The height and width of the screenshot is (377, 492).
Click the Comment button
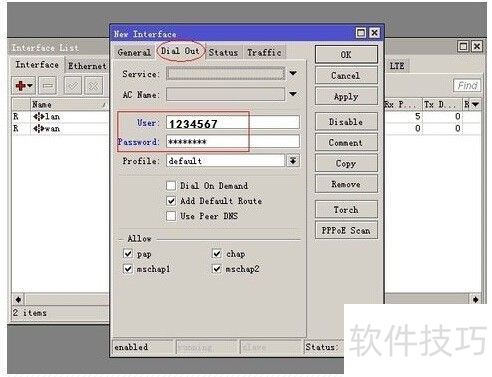click(x=346, y=143)
